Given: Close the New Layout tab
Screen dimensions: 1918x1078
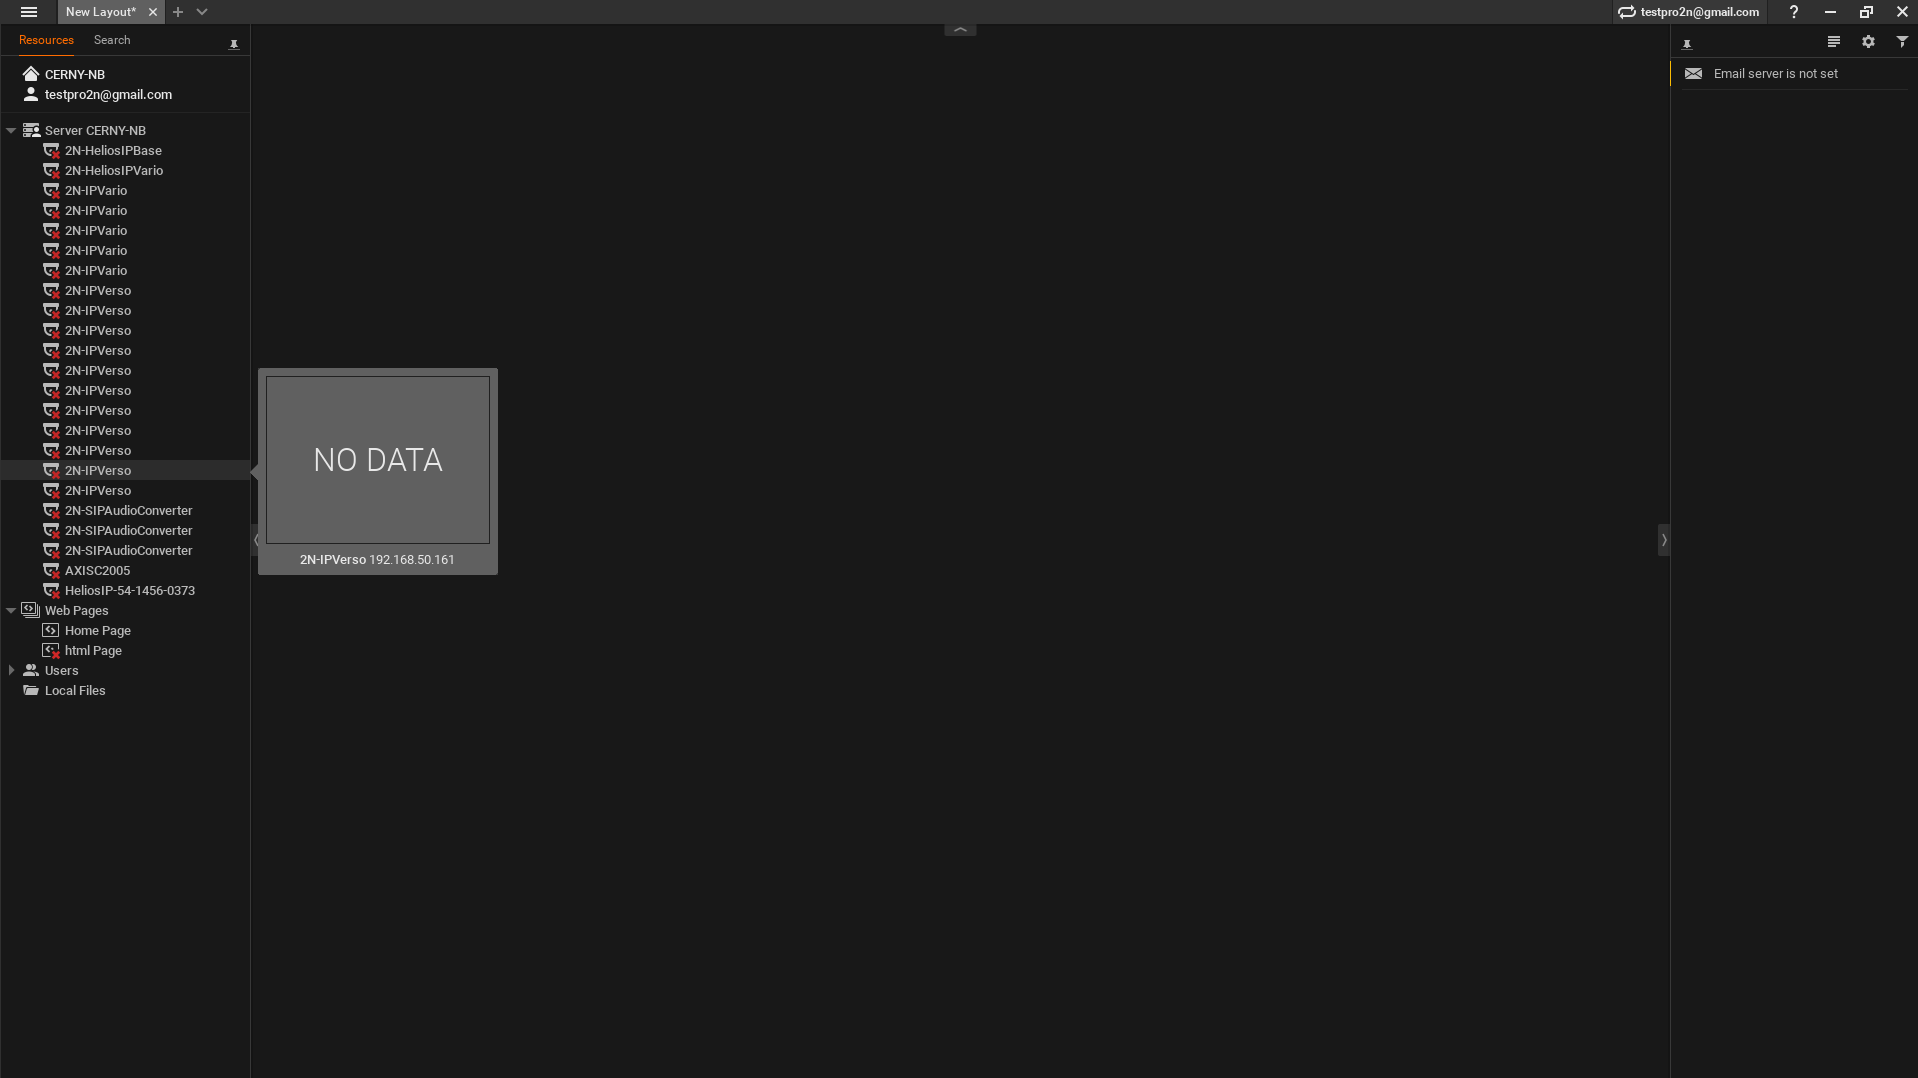Looking at the screenshot, I should pos(152,12).
